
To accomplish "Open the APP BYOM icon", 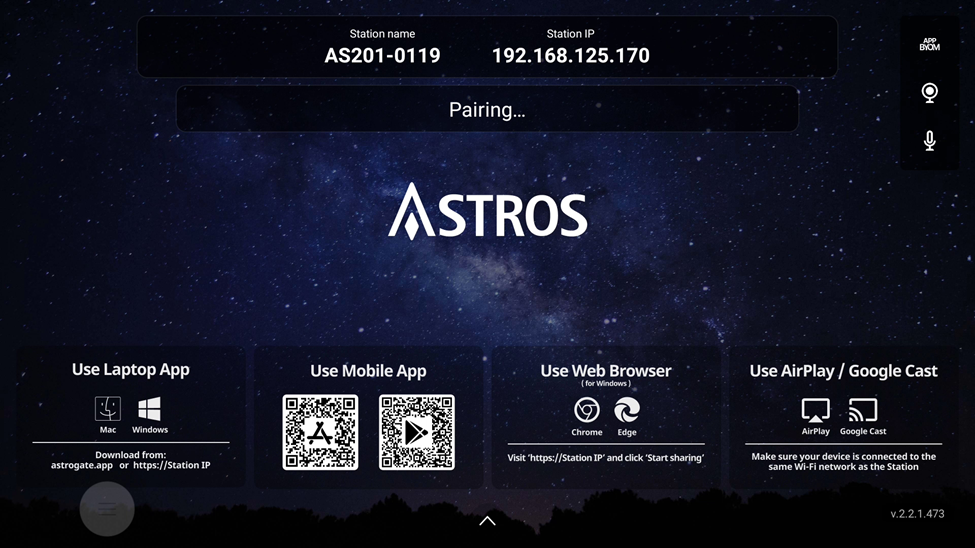I will (929, 45).
